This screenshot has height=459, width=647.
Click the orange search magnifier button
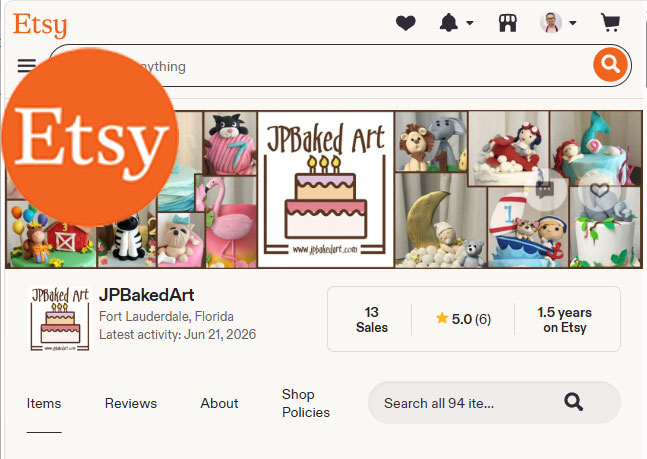pyautogui.click(x=610, y=64)
